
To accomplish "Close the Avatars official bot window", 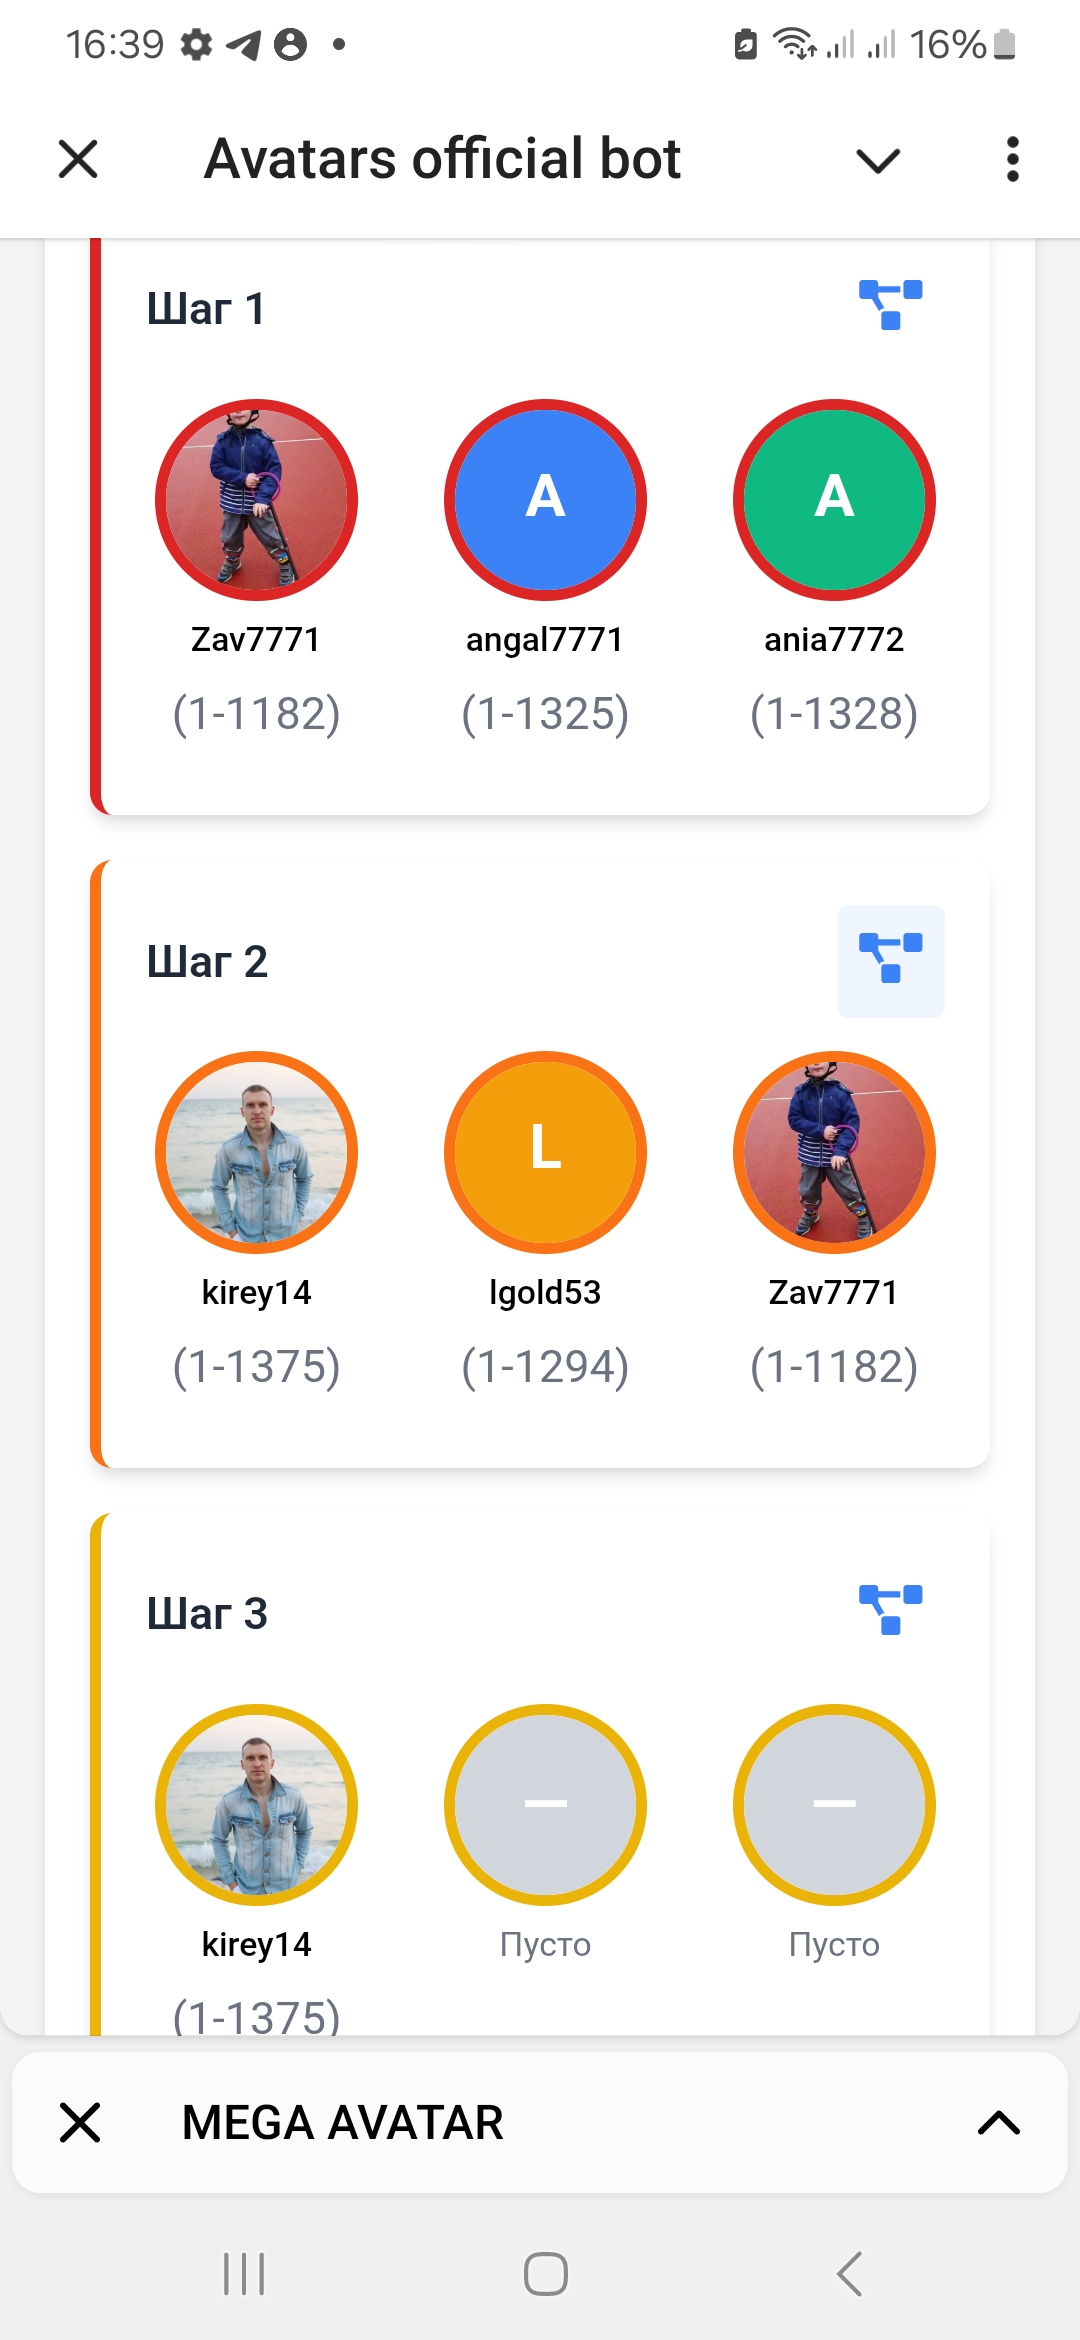I will click(78, 159).
